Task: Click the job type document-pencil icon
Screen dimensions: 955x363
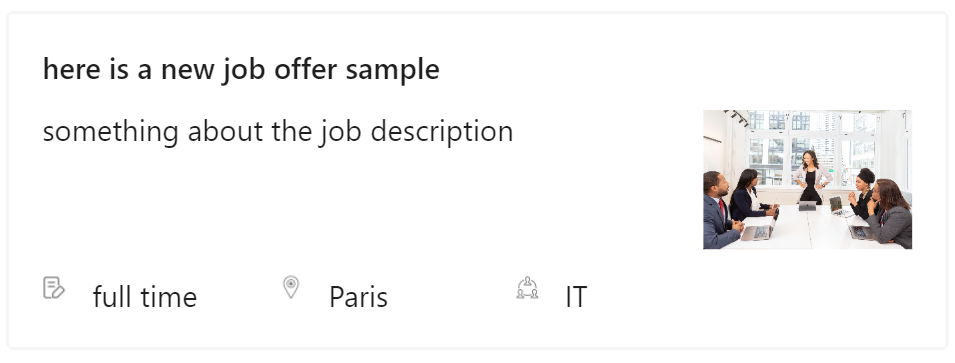Action: coord(54,287)
